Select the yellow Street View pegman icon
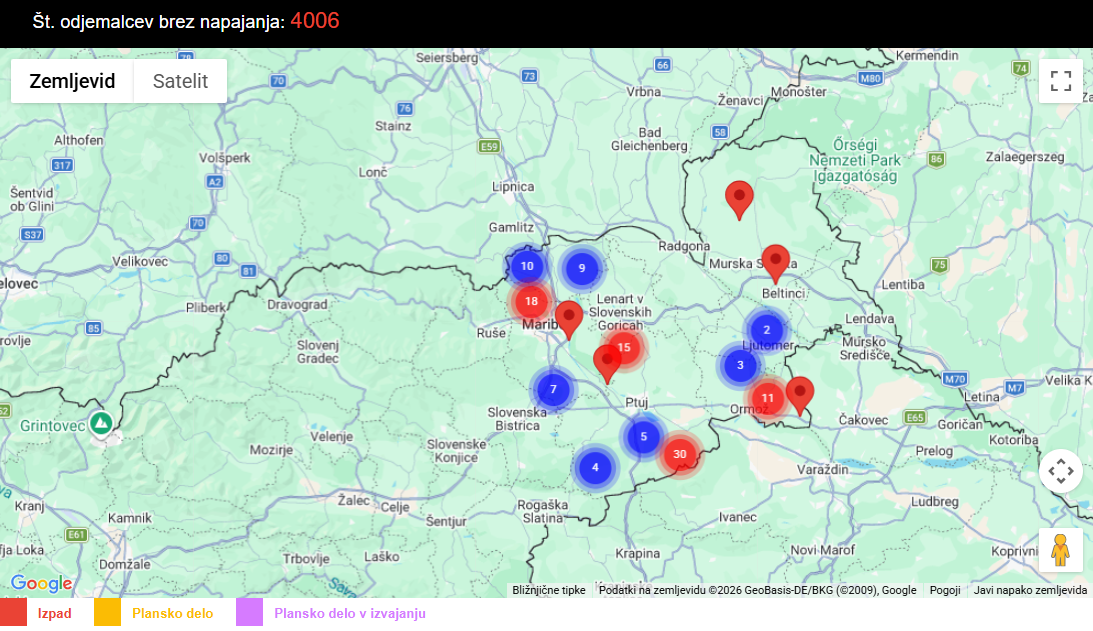Viewport: 1093px width, 631px height. pyautogui.click(x=1060, y=548)
